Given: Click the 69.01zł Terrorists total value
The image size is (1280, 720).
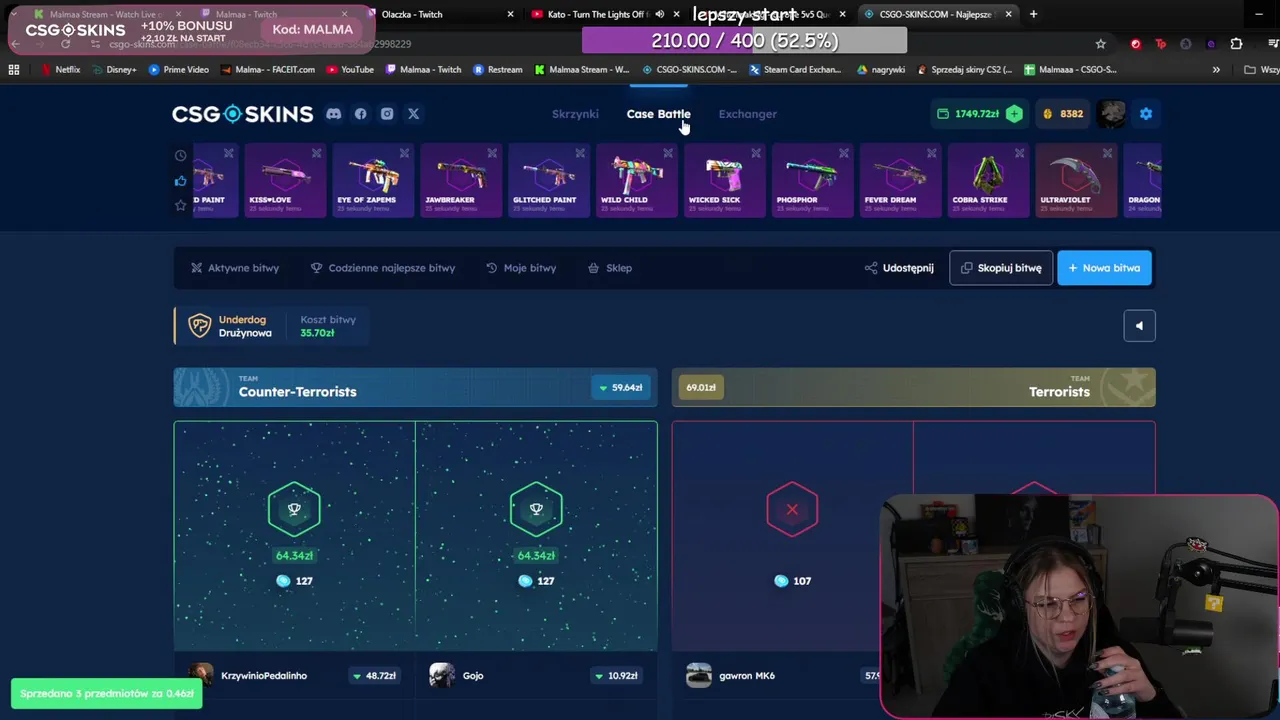Looking at the screenshot, I should point(700,388).
